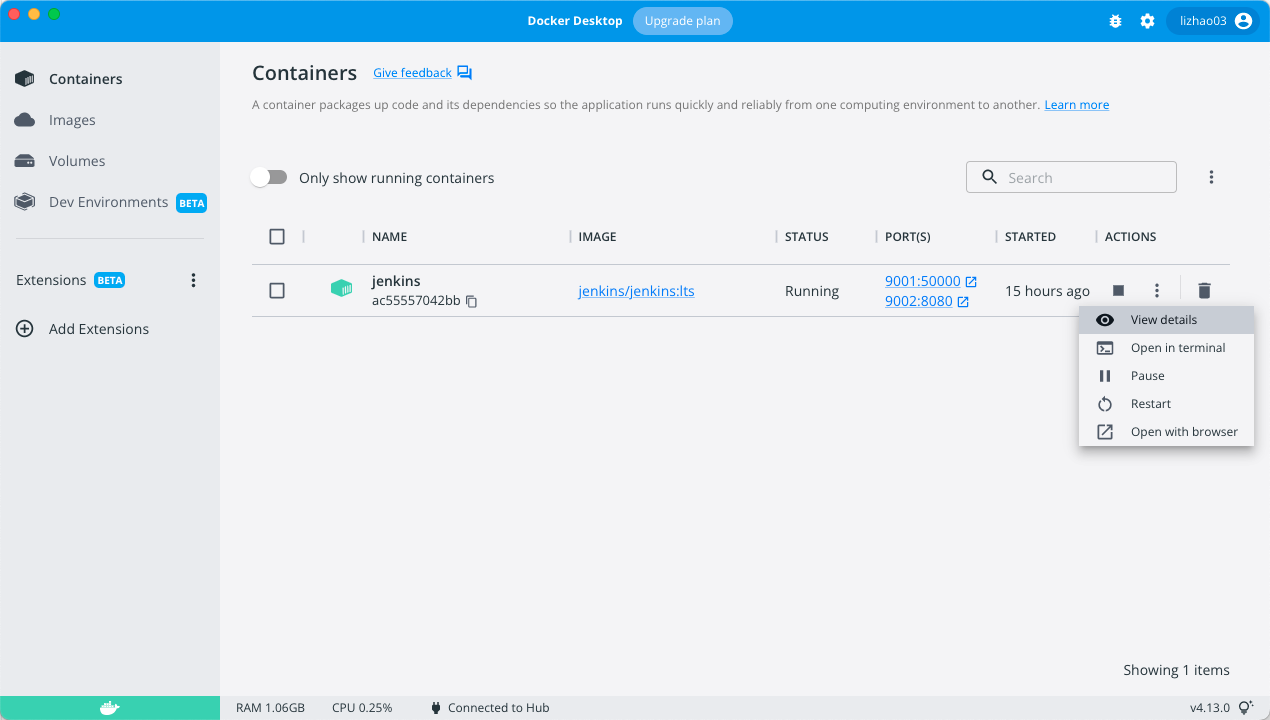Click the RAM 1.06GB status entry

click(270, 708)
